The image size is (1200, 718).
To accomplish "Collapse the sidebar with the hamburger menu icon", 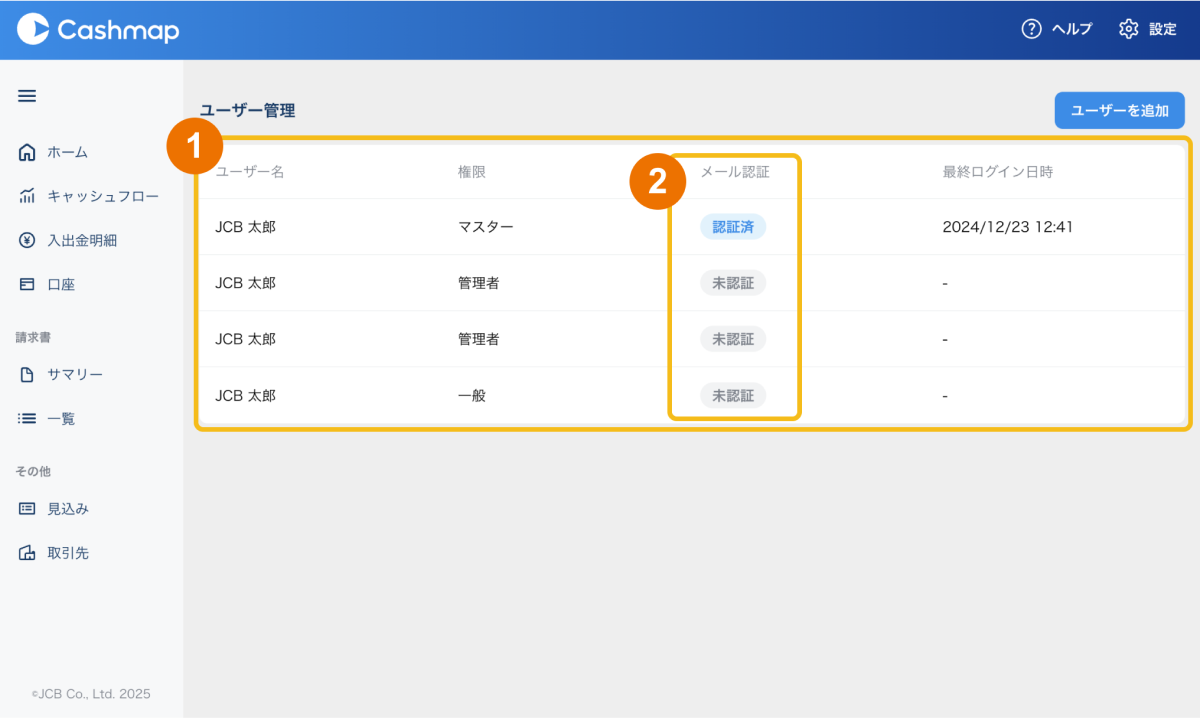I will [x=27, y=96].
